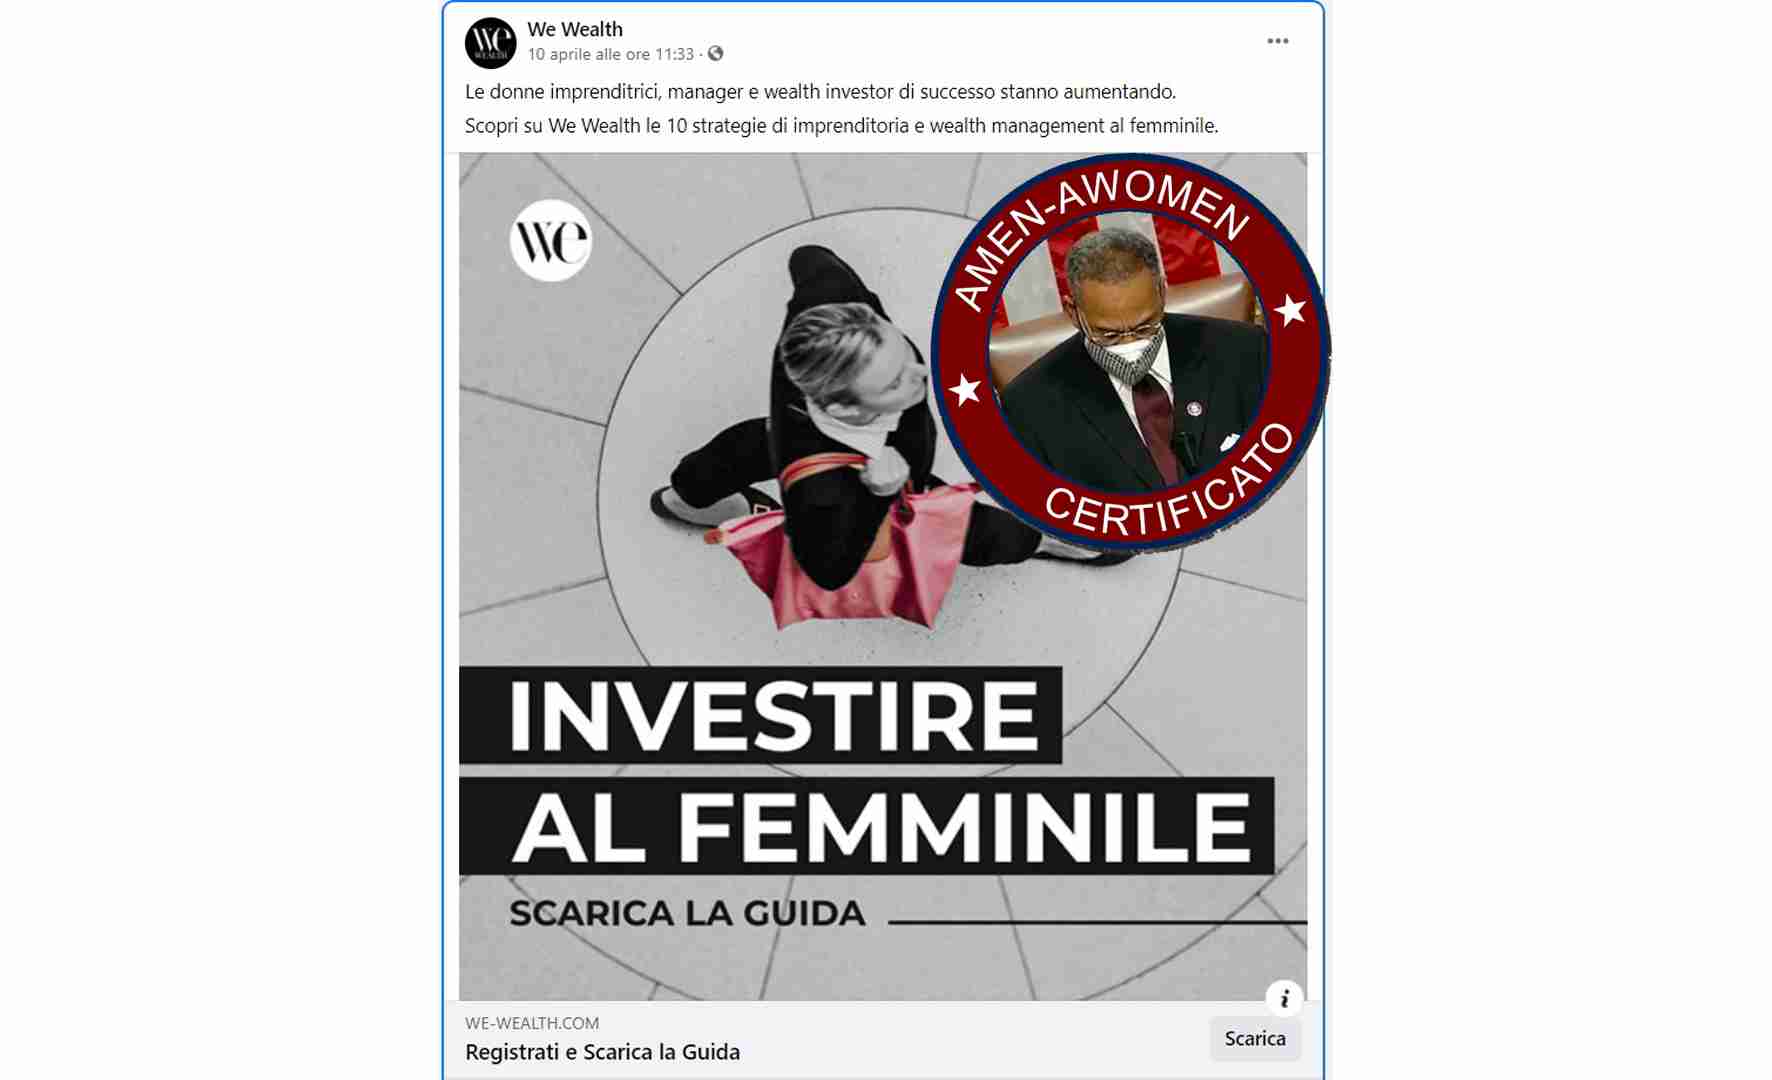Screen dimensions: 1772x1080
Task: Open the We Wealth profile avatar
Action: click(x=490, y=43)
